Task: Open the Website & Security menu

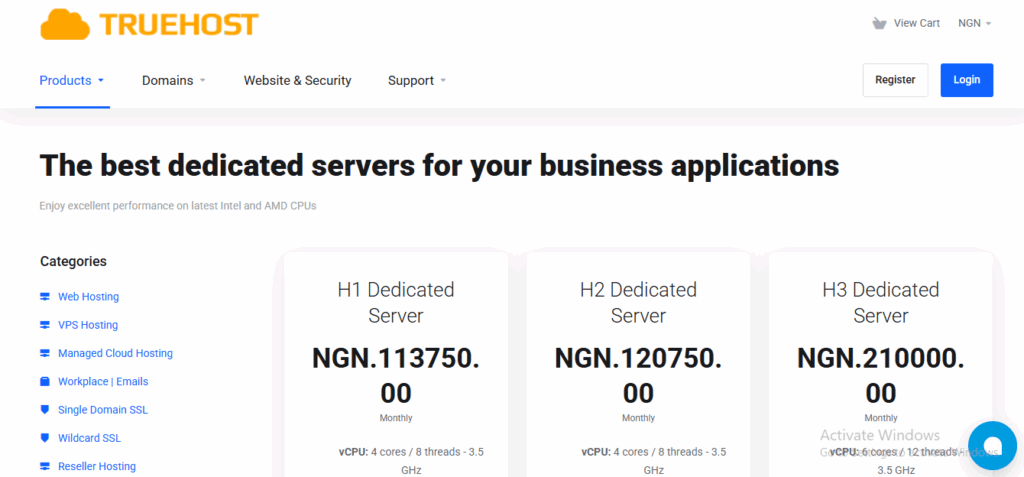Action: pos(297,80)
